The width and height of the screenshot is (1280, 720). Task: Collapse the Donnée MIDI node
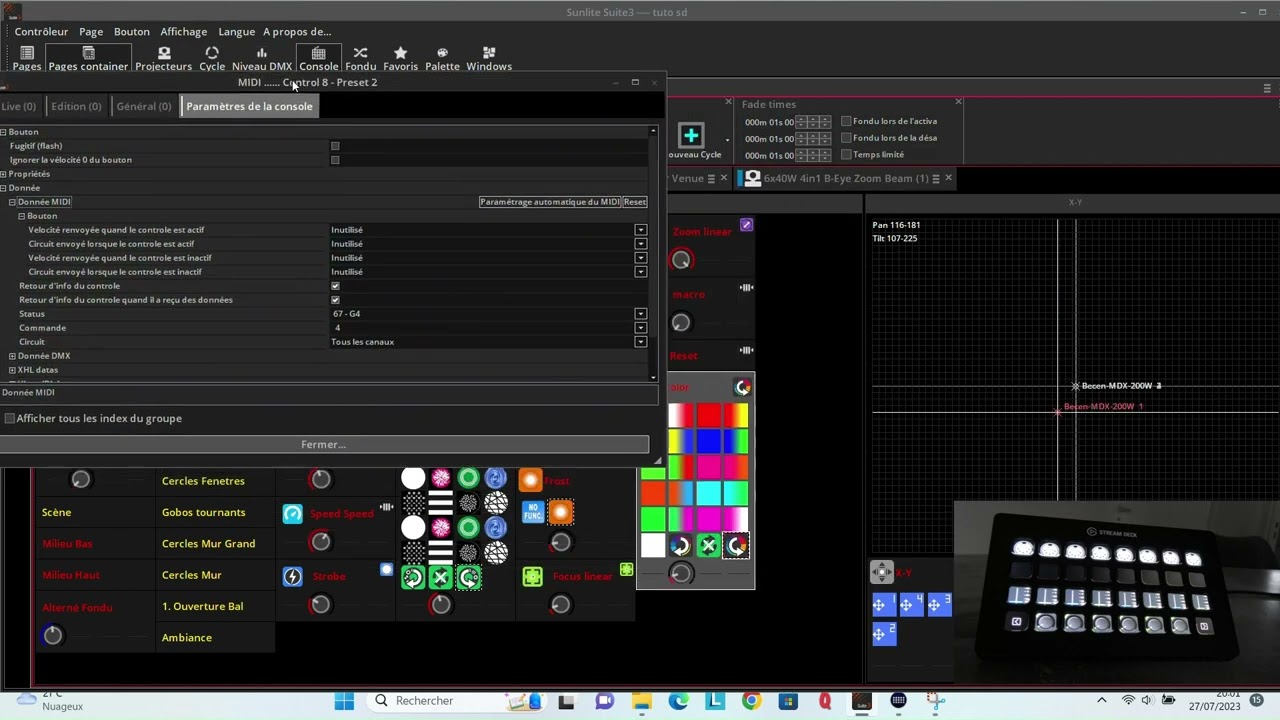[12, 202]
